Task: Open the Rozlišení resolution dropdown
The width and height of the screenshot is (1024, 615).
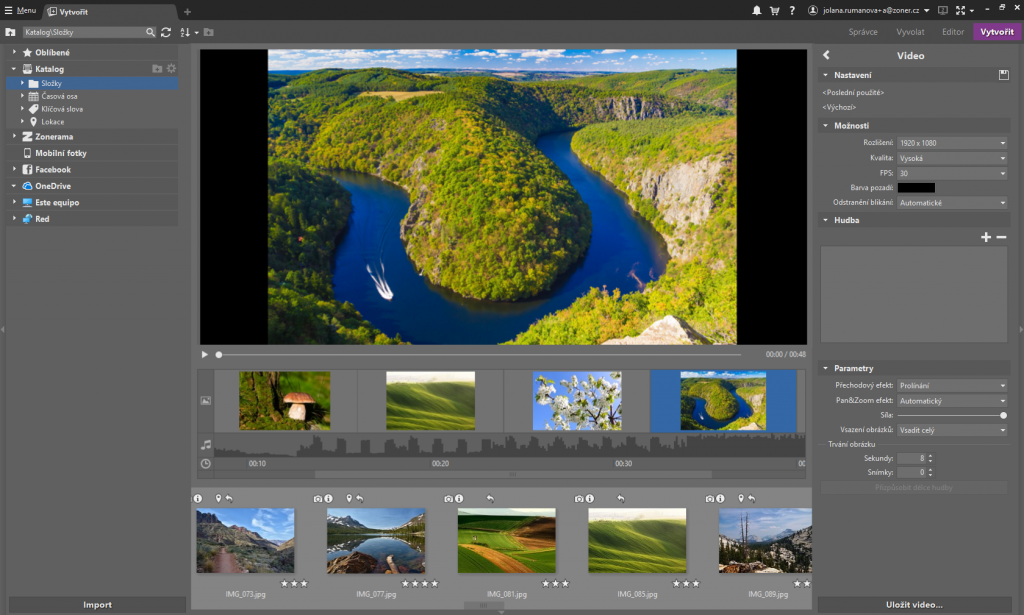Action: (x=951, y=143)
